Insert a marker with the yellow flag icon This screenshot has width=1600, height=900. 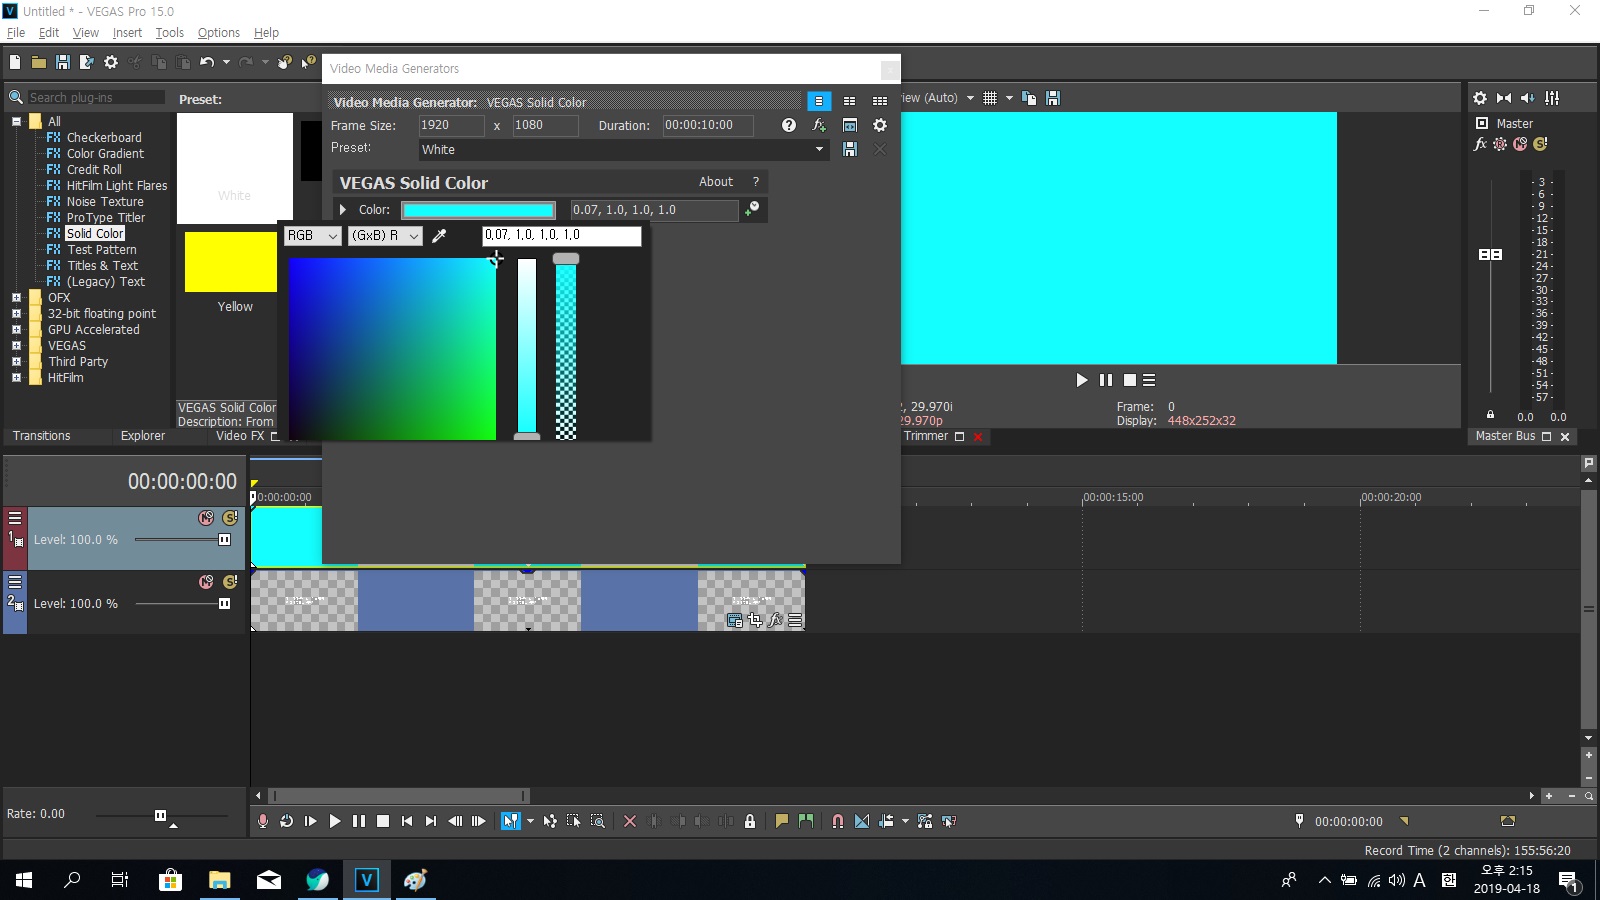tap(782, 821)
